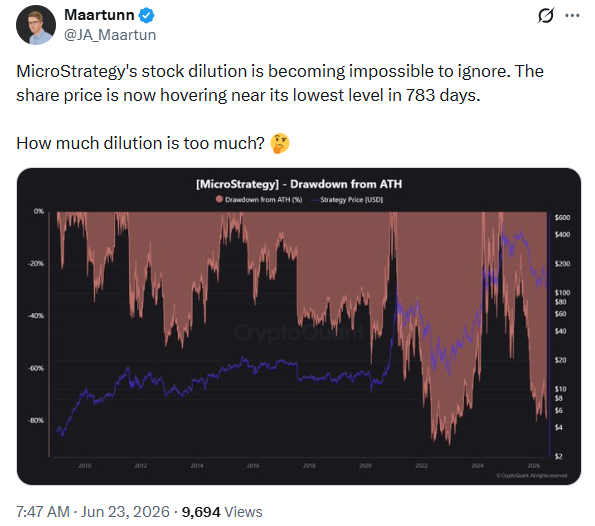The width and height of the screenshot is (595, 526).
Task: Click the red Drawdown legend circle swatch
Action: point(219,199)
